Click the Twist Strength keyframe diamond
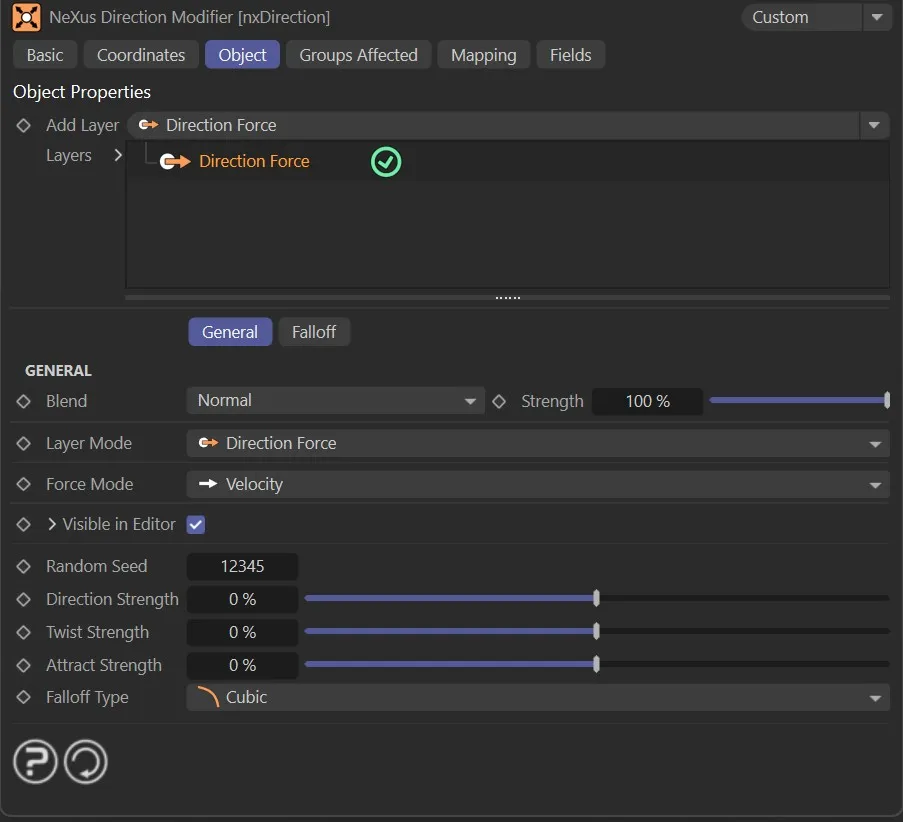Screen dimensions: 903x822 coord(24,632)
